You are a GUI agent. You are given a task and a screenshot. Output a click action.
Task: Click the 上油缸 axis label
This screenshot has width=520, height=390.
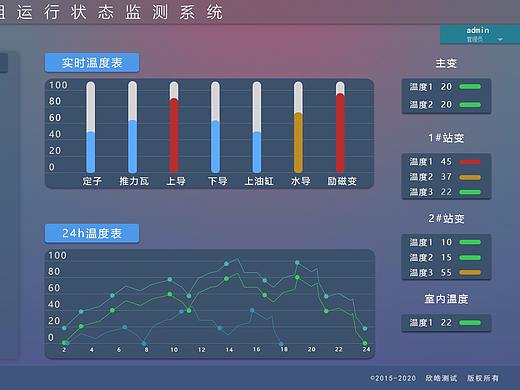click(x=259, y=181)
